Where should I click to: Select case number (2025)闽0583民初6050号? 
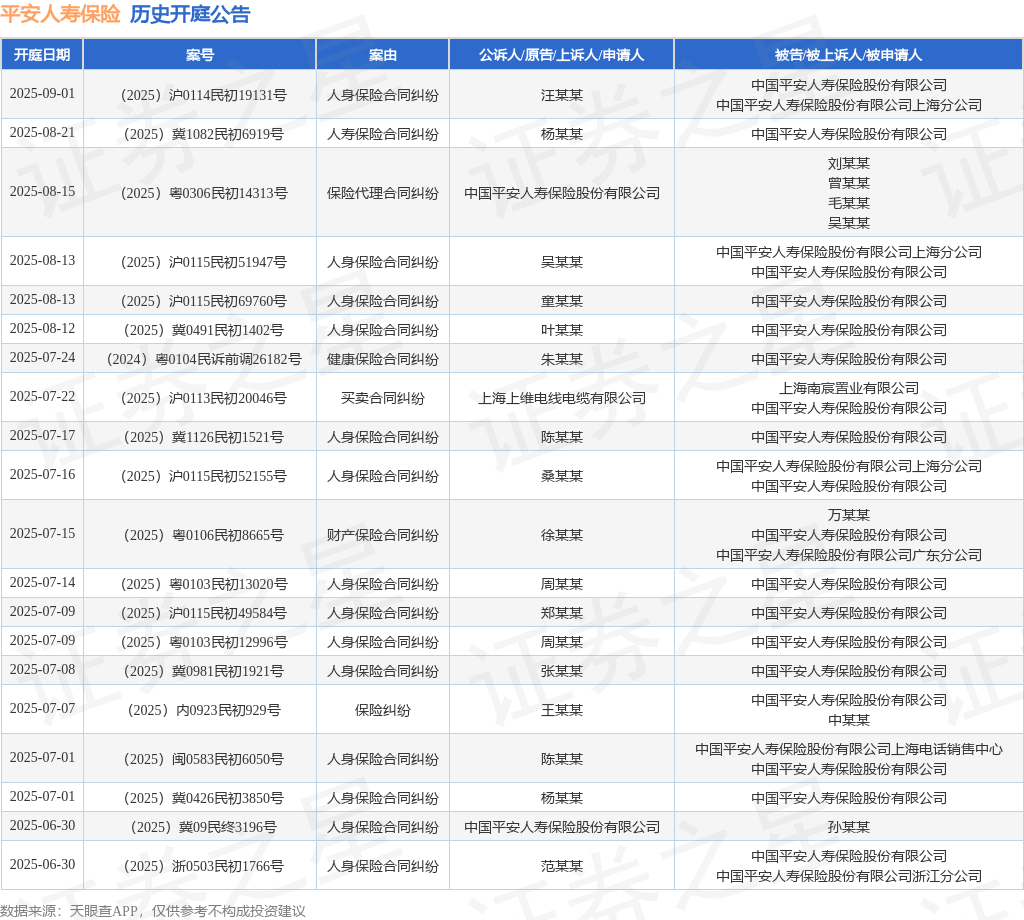pos(204,759)
